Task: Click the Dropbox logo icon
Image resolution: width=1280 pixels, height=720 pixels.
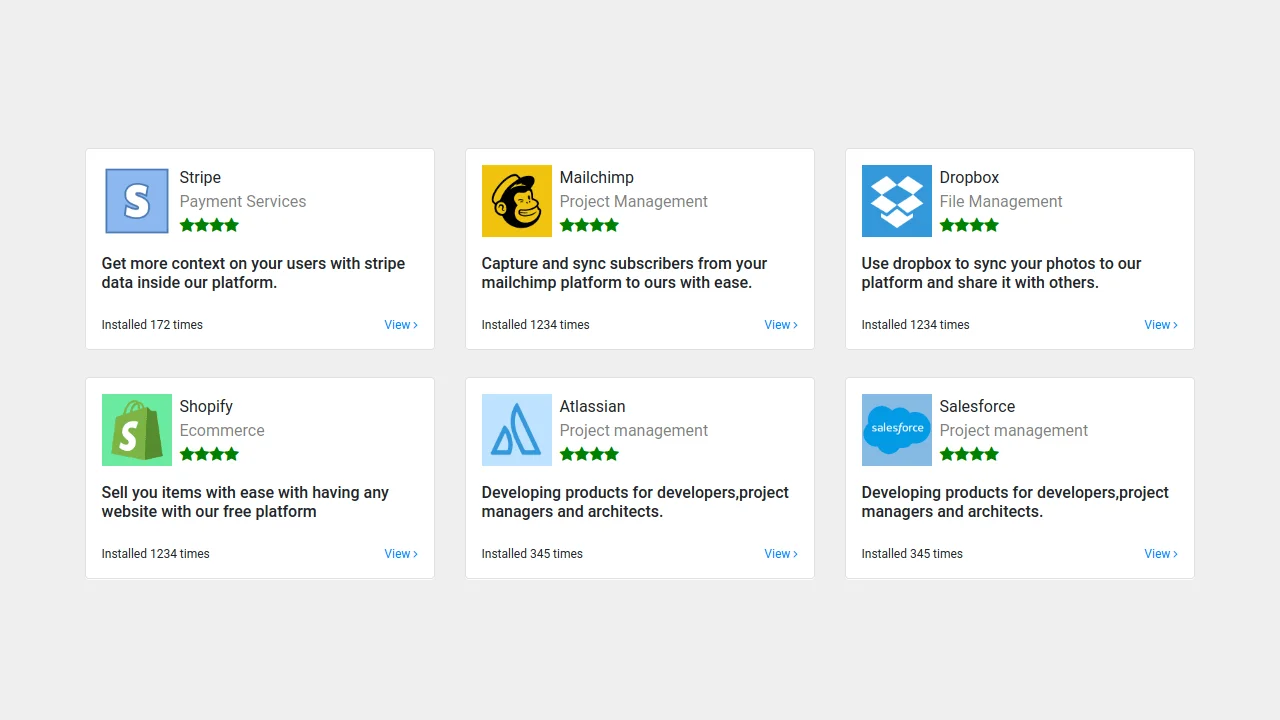Action: pos(896,200)
